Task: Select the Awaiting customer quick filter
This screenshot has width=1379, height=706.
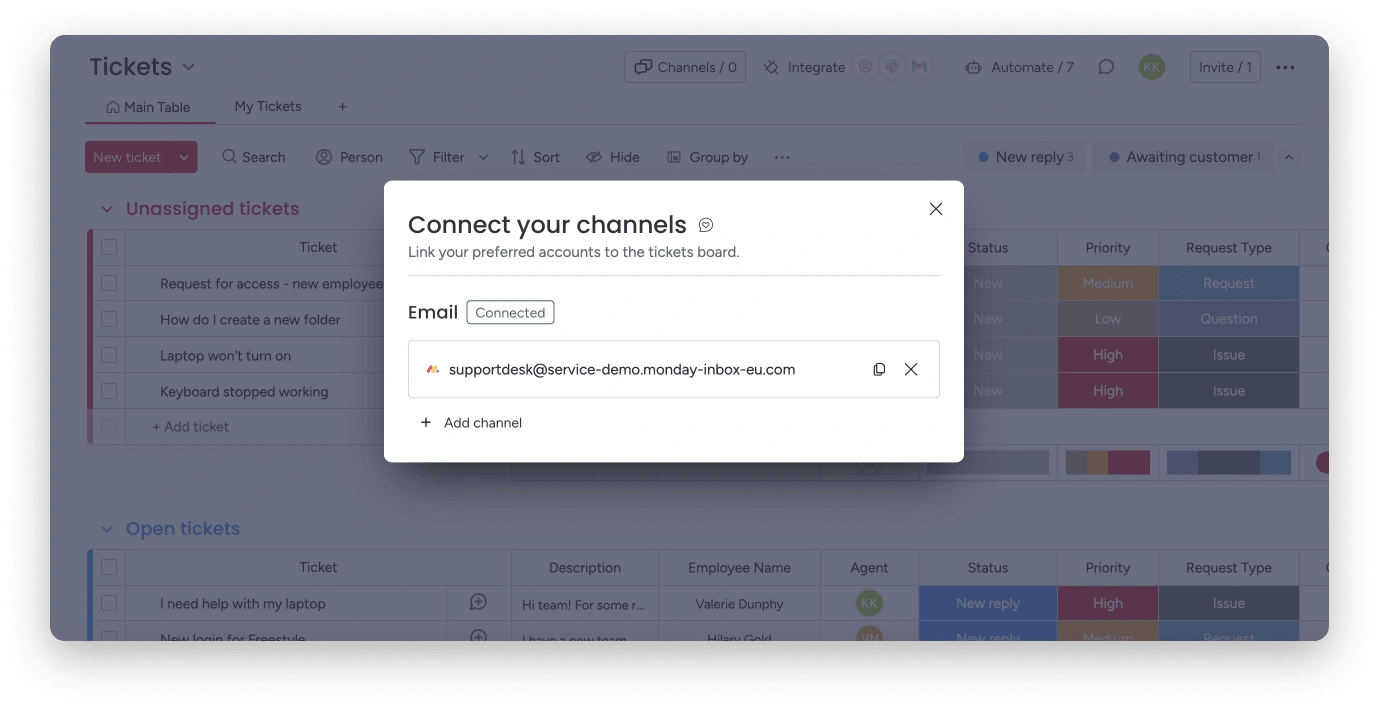Action: pos(1184,157)
